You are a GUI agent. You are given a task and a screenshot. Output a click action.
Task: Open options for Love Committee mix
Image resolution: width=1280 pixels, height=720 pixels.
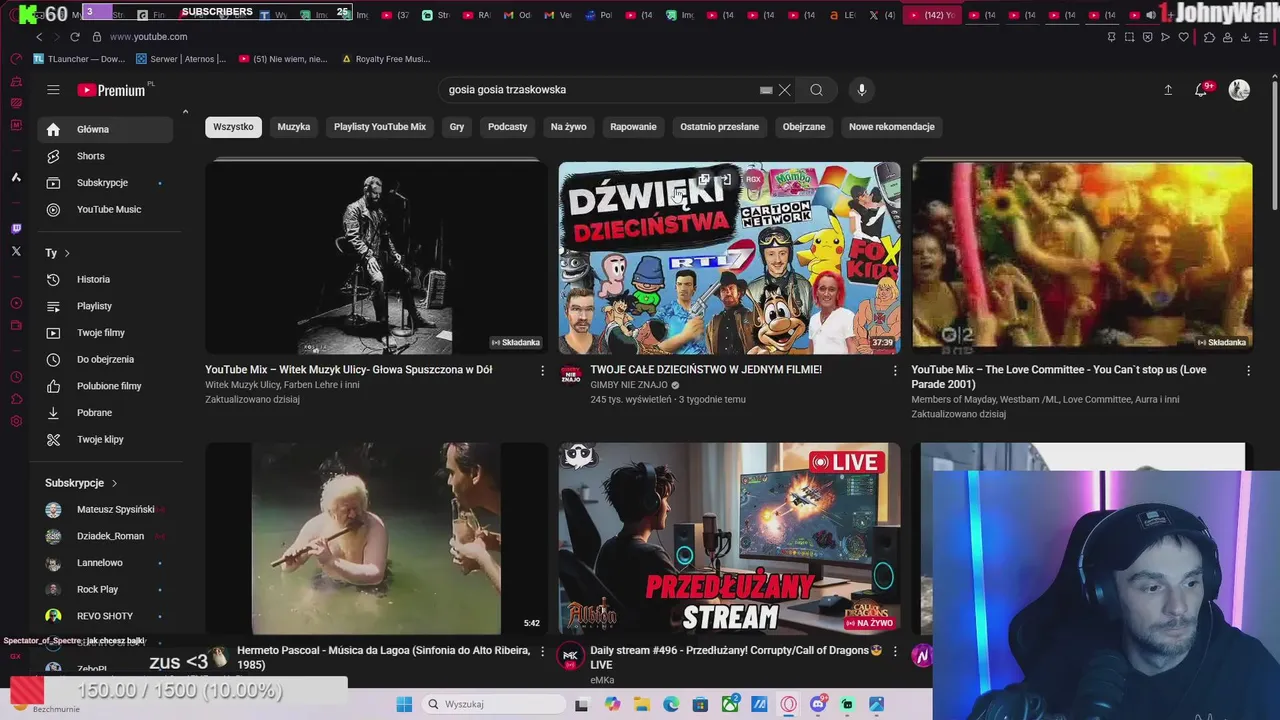pyautogui.click(x=1248, y=371)
